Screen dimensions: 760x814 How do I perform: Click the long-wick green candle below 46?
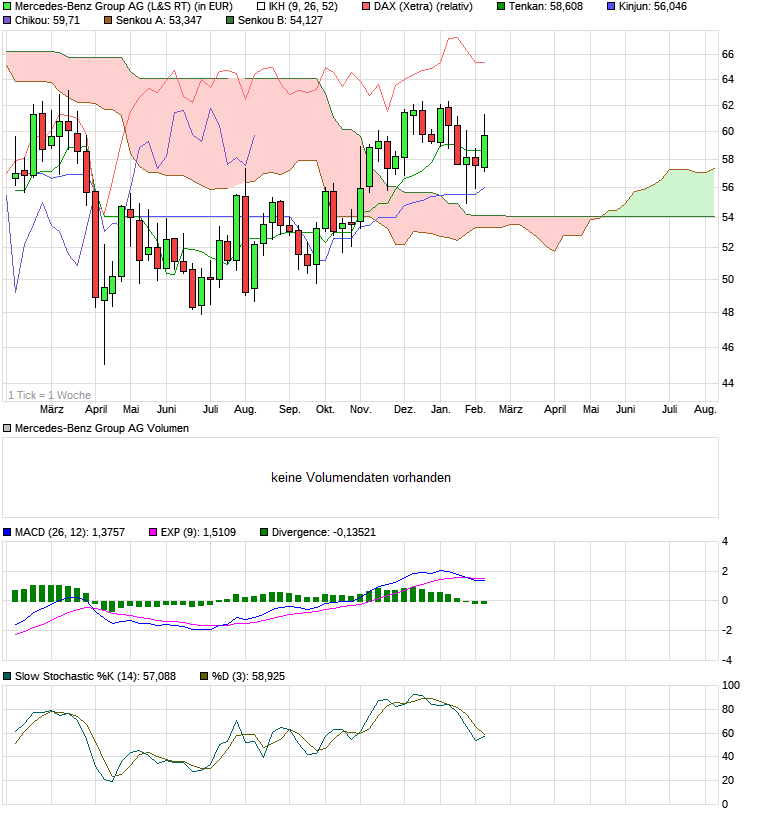[104, 294]
